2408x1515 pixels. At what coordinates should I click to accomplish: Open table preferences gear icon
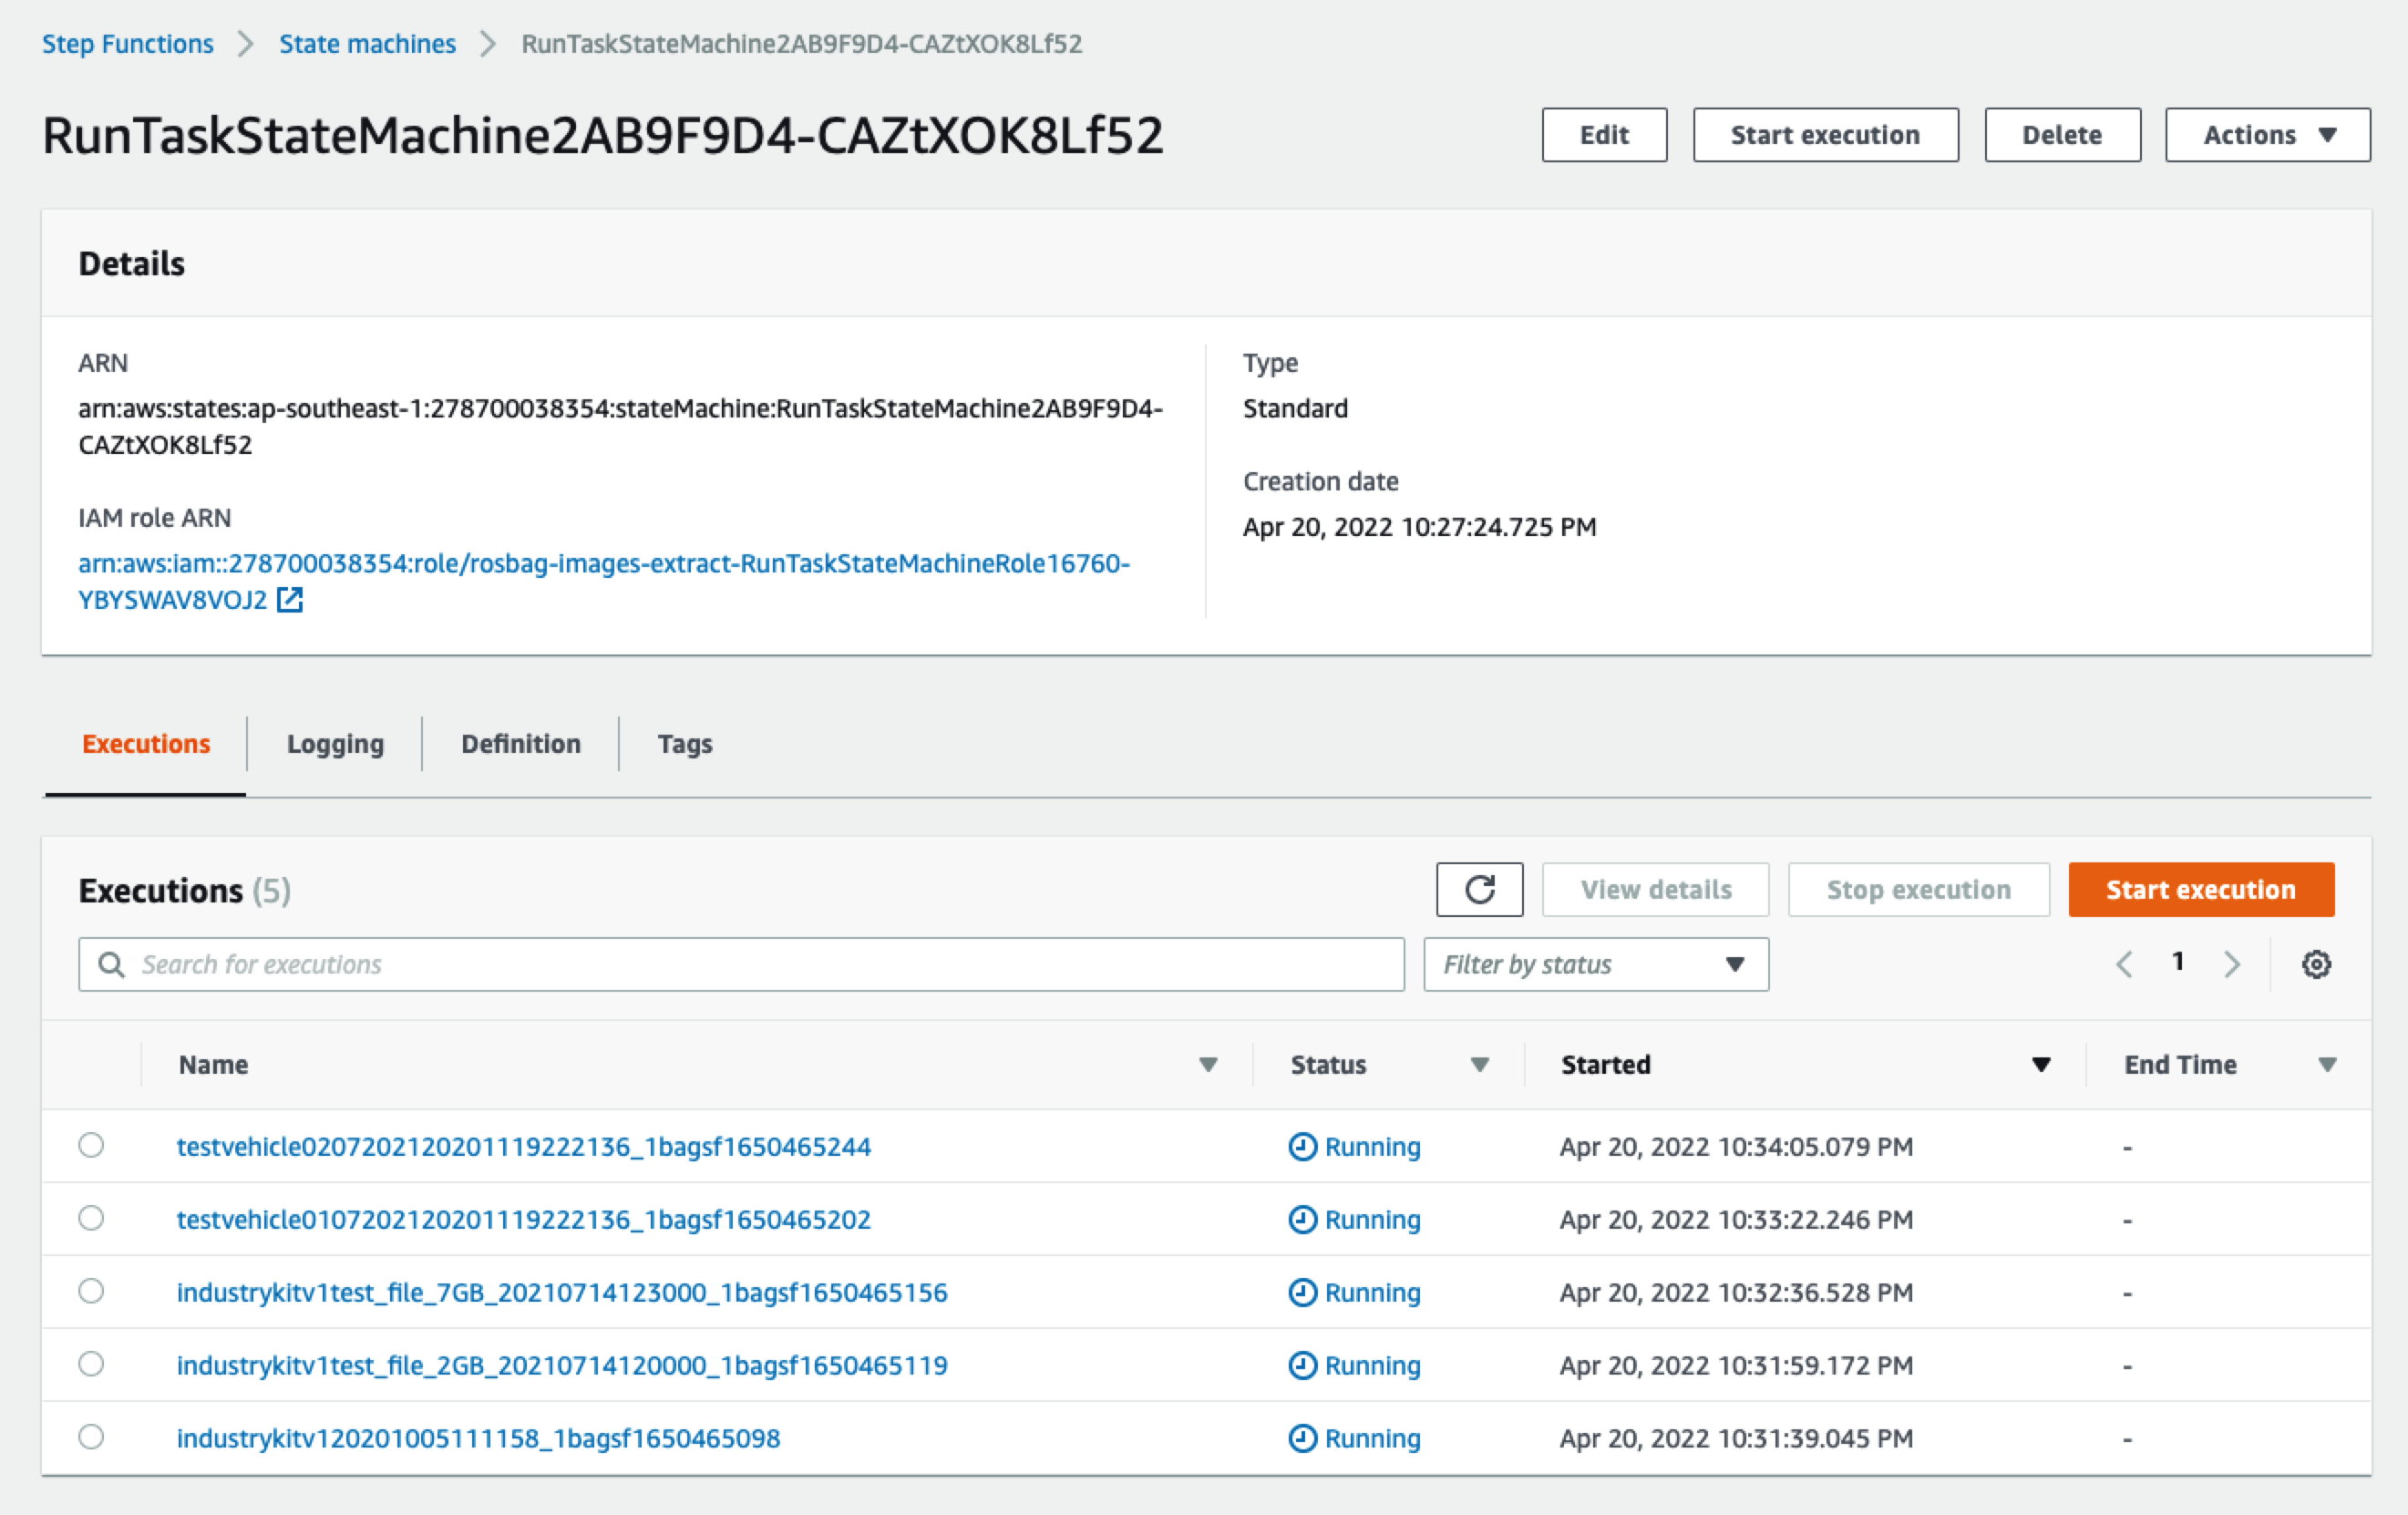coord(2316,964)
